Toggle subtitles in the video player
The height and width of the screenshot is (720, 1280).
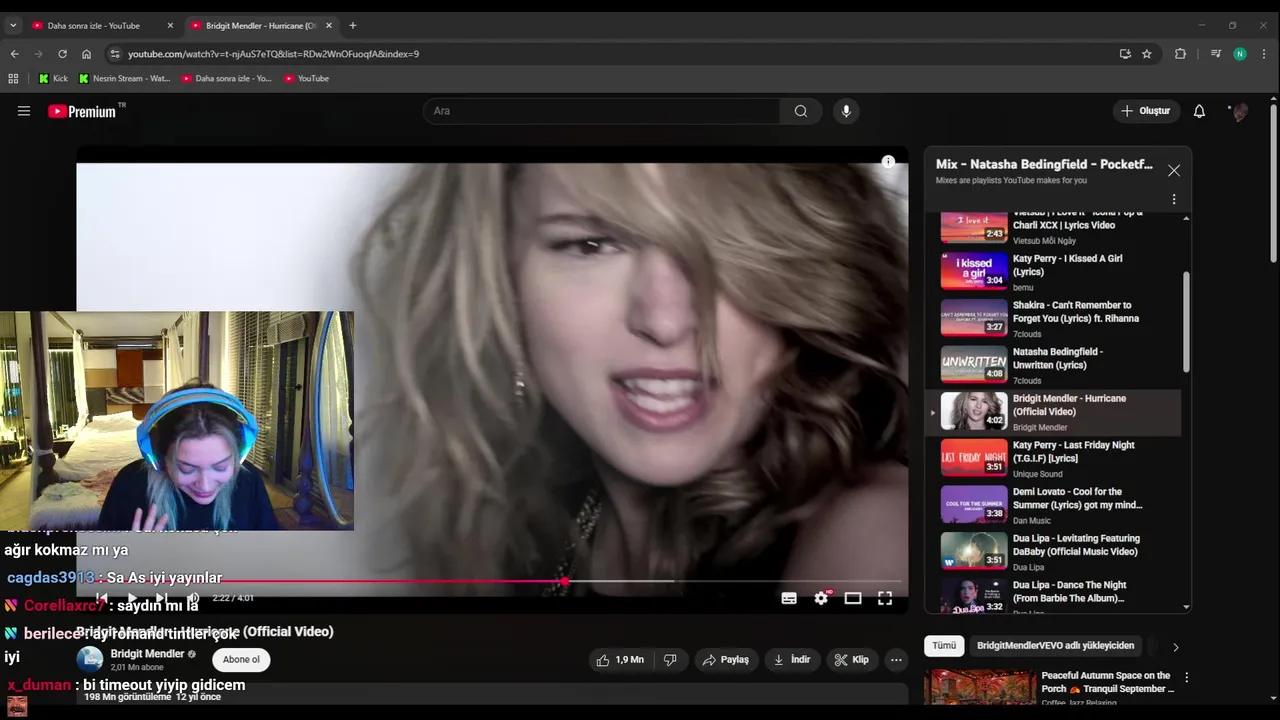pyautogui.click(x=789, y=598)
